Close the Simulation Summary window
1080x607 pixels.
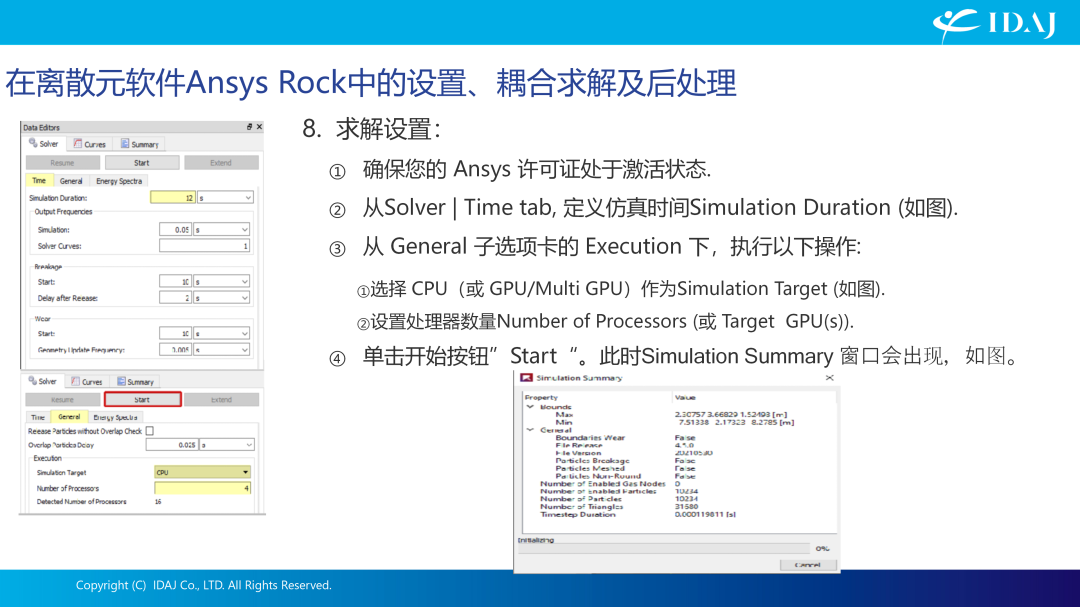point(829,378)
